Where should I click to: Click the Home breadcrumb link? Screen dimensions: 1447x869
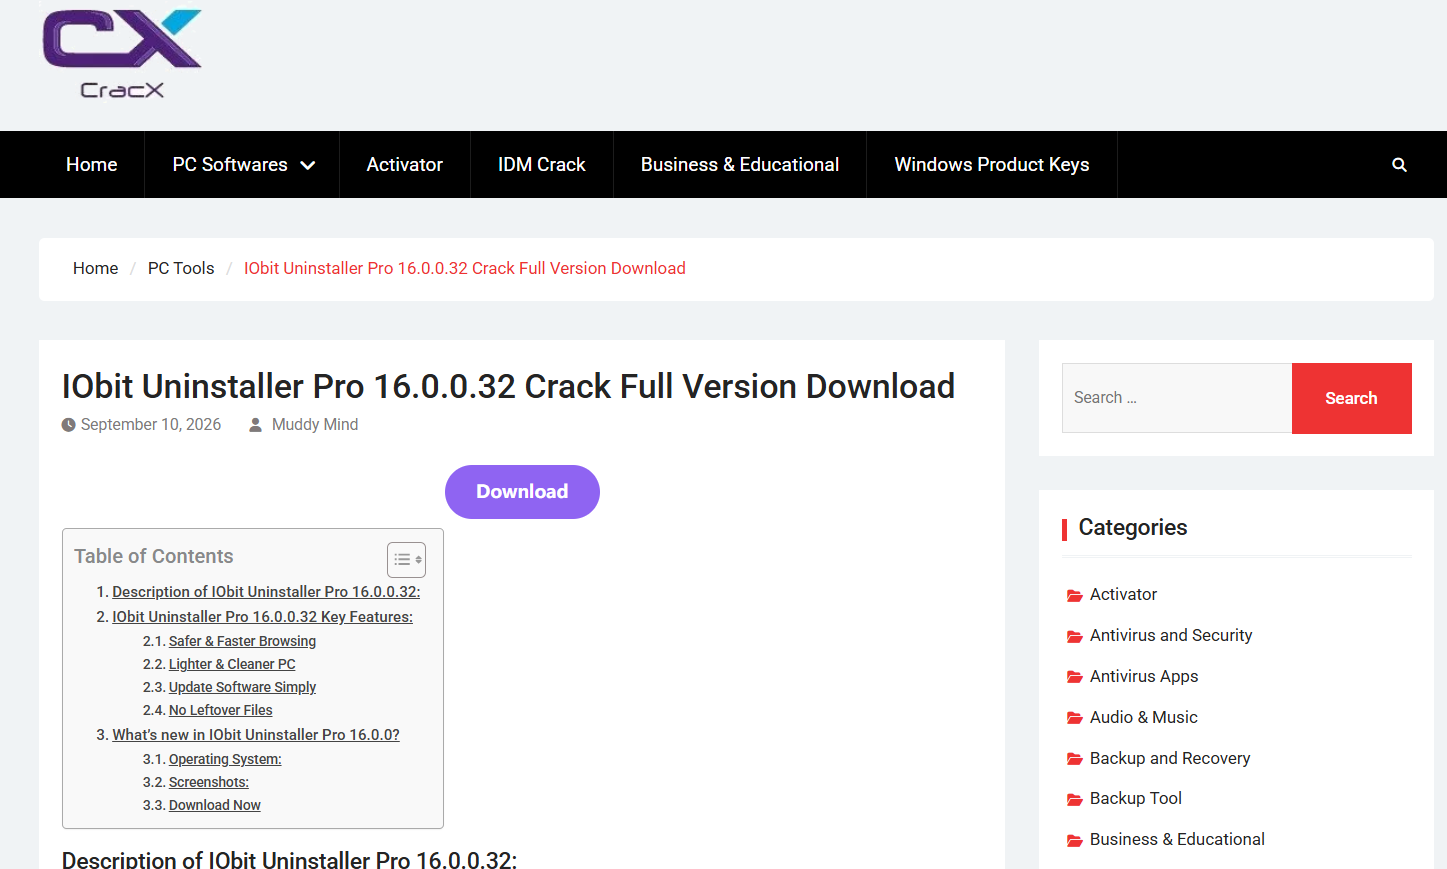pos(96,268)
